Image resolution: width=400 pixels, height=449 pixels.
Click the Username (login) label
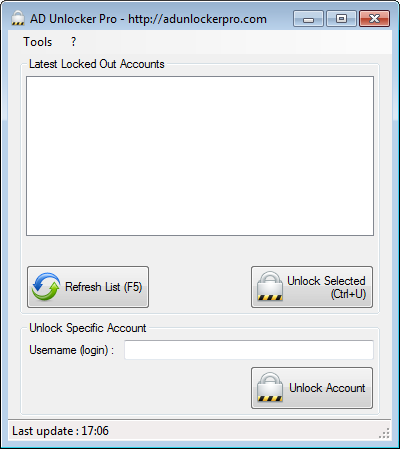(71, 350)
